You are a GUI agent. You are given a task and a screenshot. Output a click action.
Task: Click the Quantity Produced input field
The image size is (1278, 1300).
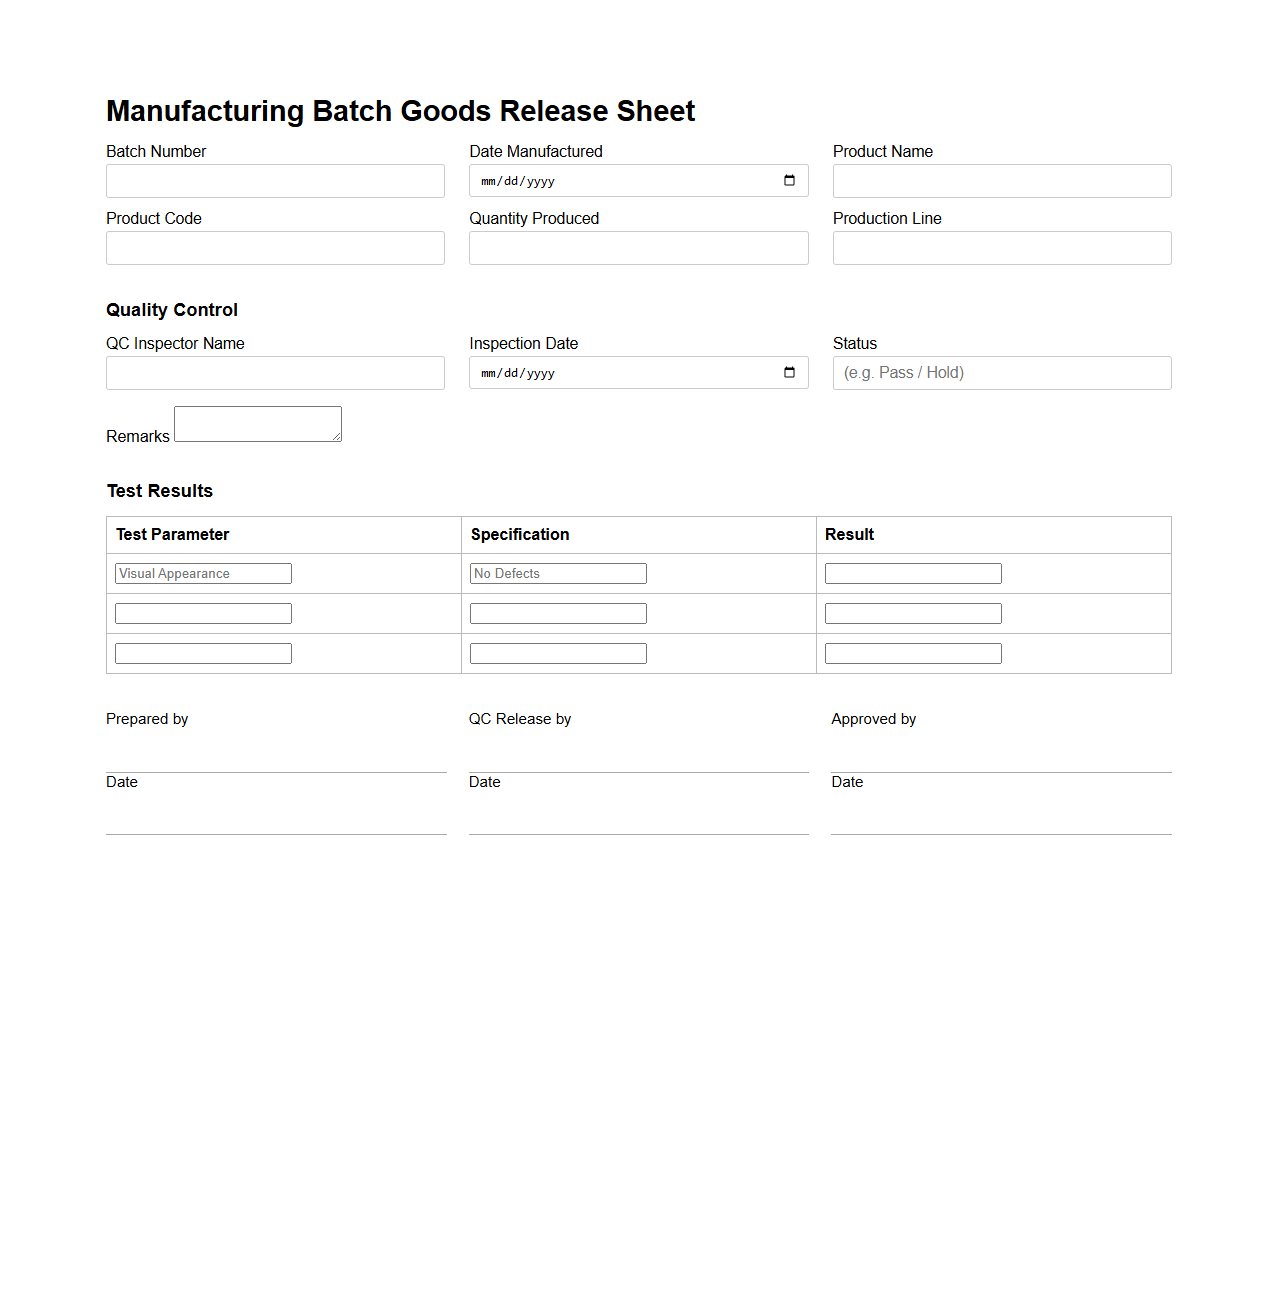638,247
